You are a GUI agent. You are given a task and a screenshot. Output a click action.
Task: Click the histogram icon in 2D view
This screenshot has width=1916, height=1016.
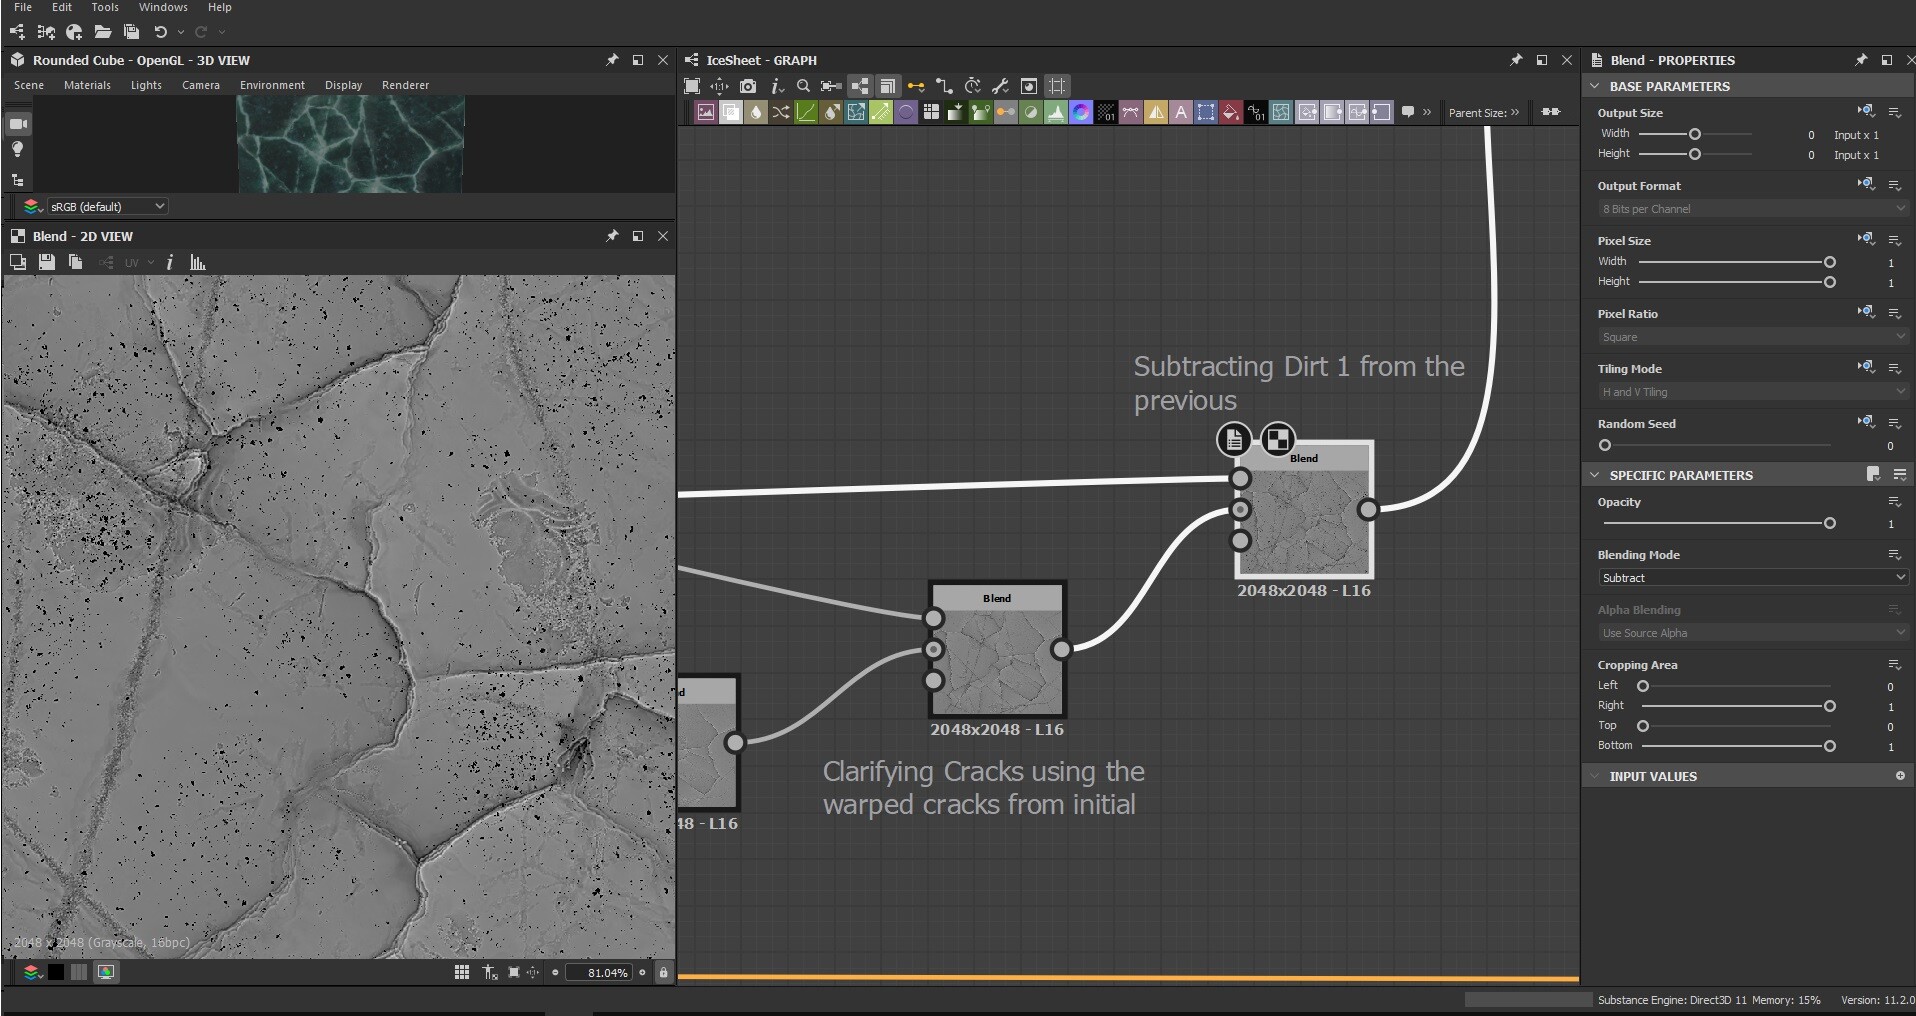coord(198,263)
